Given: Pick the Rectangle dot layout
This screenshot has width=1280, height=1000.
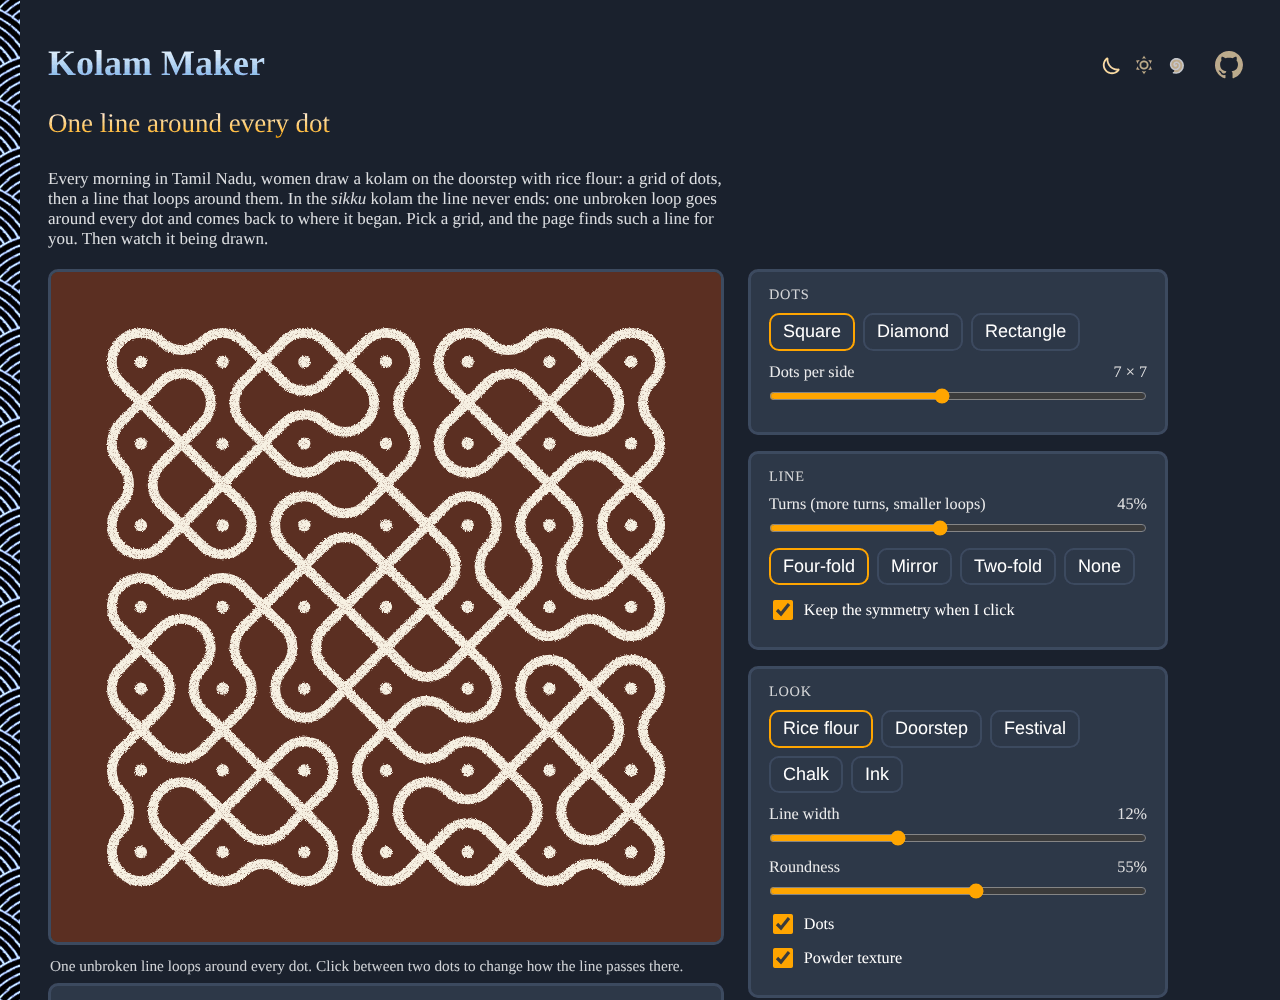Looking at the screenshot, I should click(x=1025, y=332).
